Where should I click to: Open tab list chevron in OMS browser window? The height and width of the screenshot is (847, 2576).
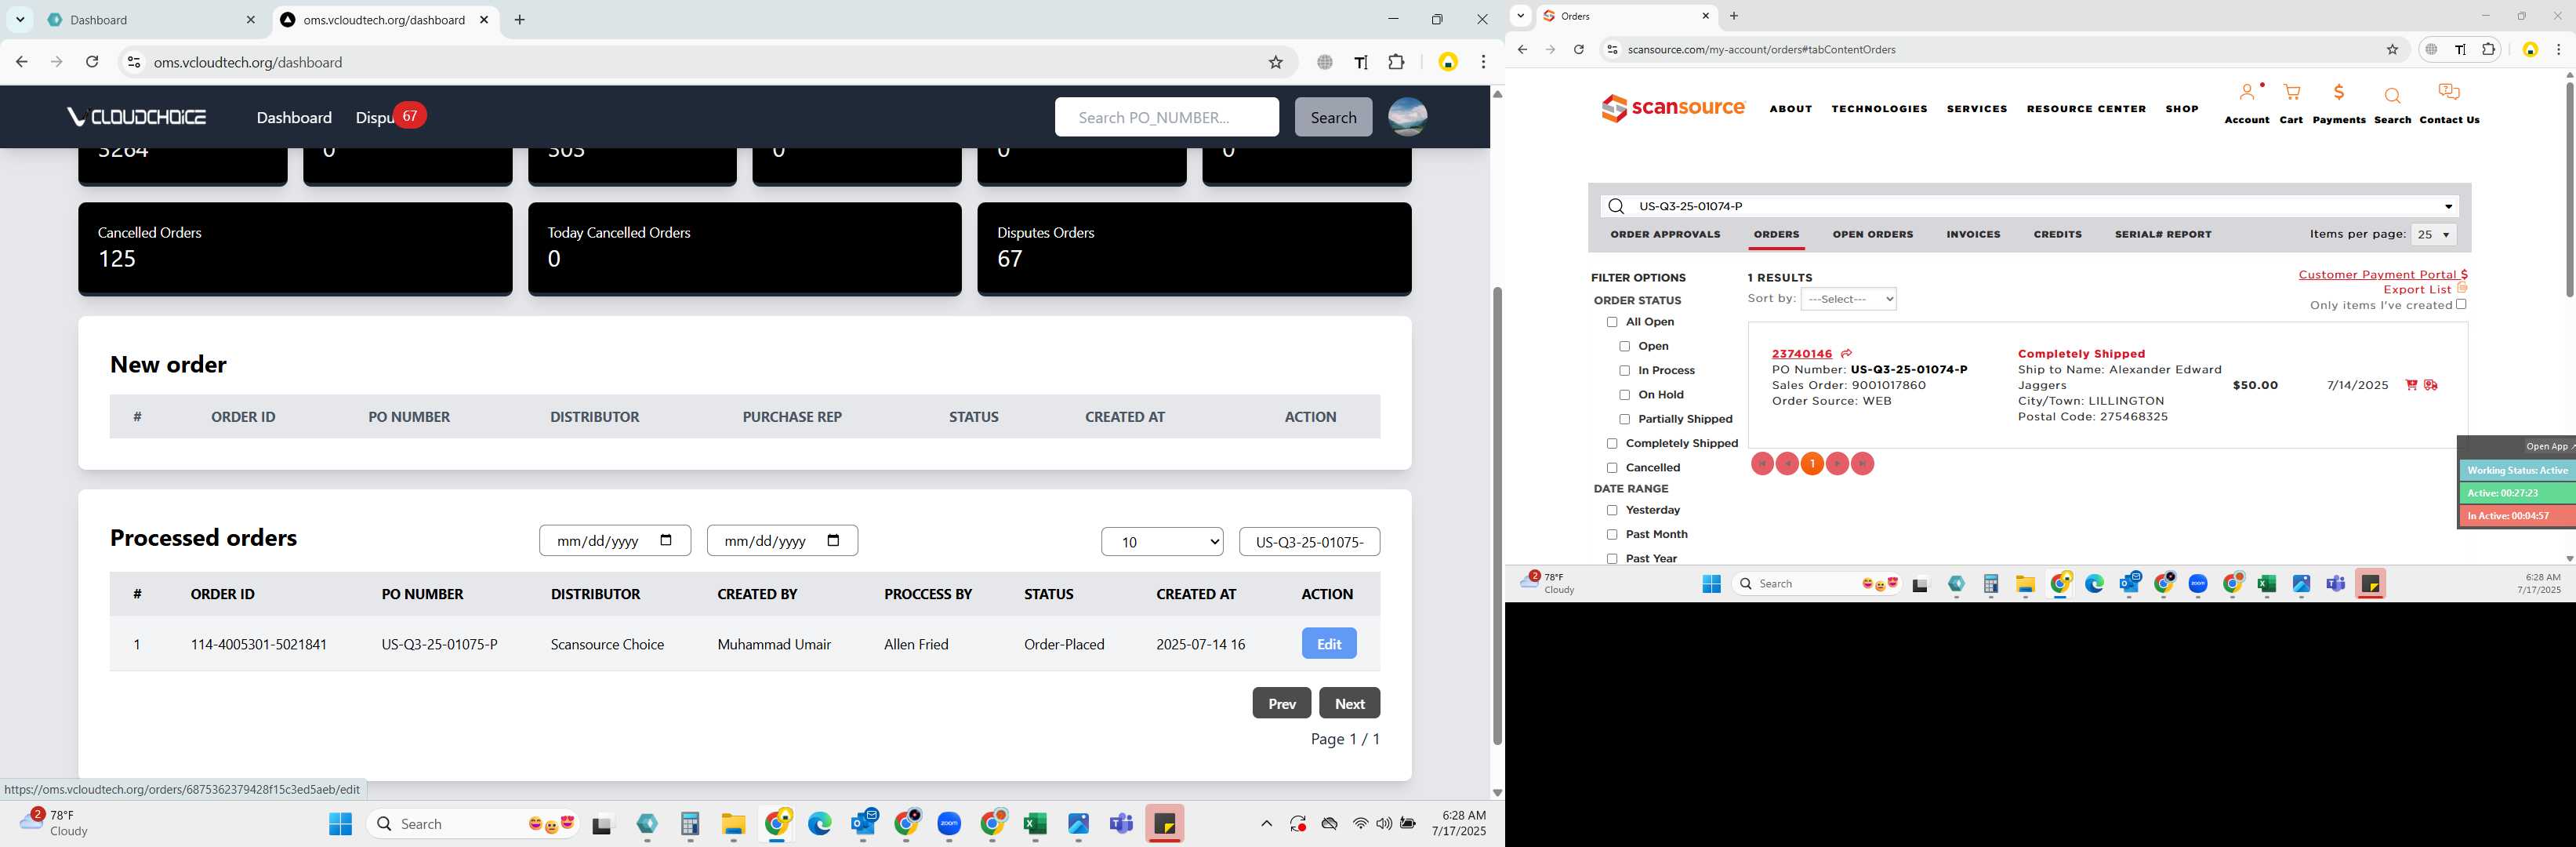[20, 20]
